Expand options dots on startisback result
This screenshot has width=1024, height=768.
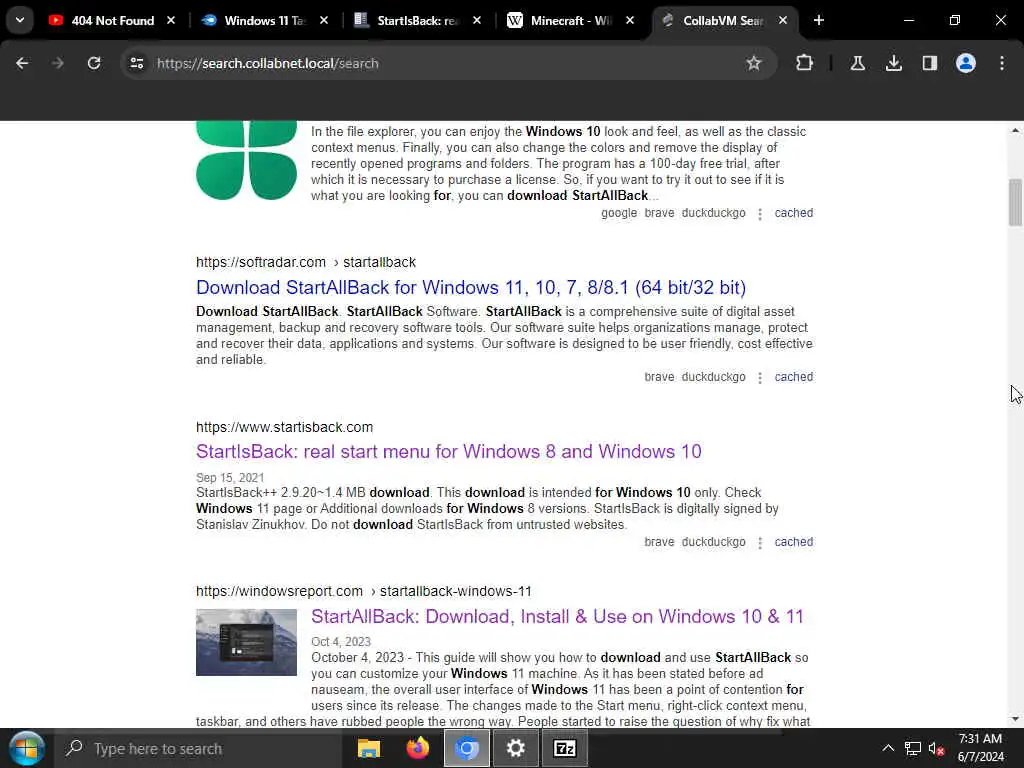[760, 543]
